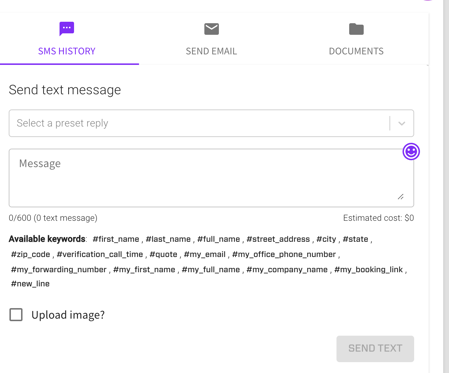449x373 pixels.
Task: Click the vertical scrollbar on the right edge
Action: tap(446, 187)
